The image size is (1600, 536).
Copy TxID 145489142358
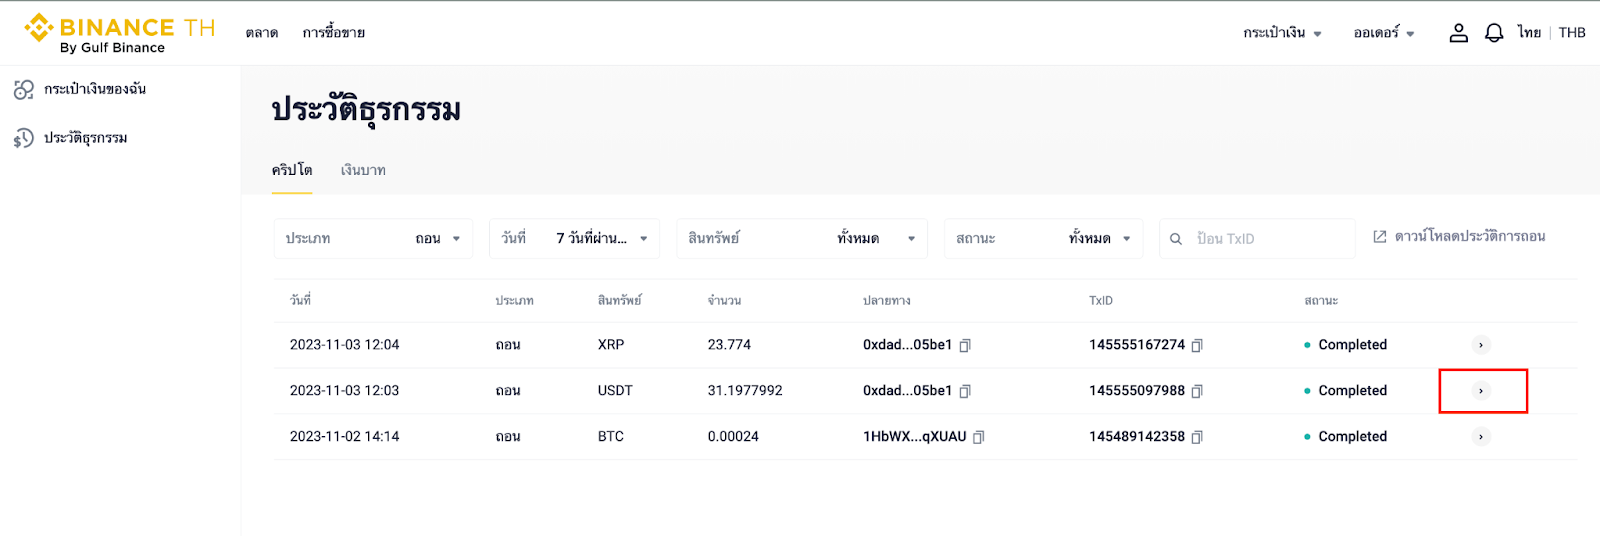[x=1197, y=437]
